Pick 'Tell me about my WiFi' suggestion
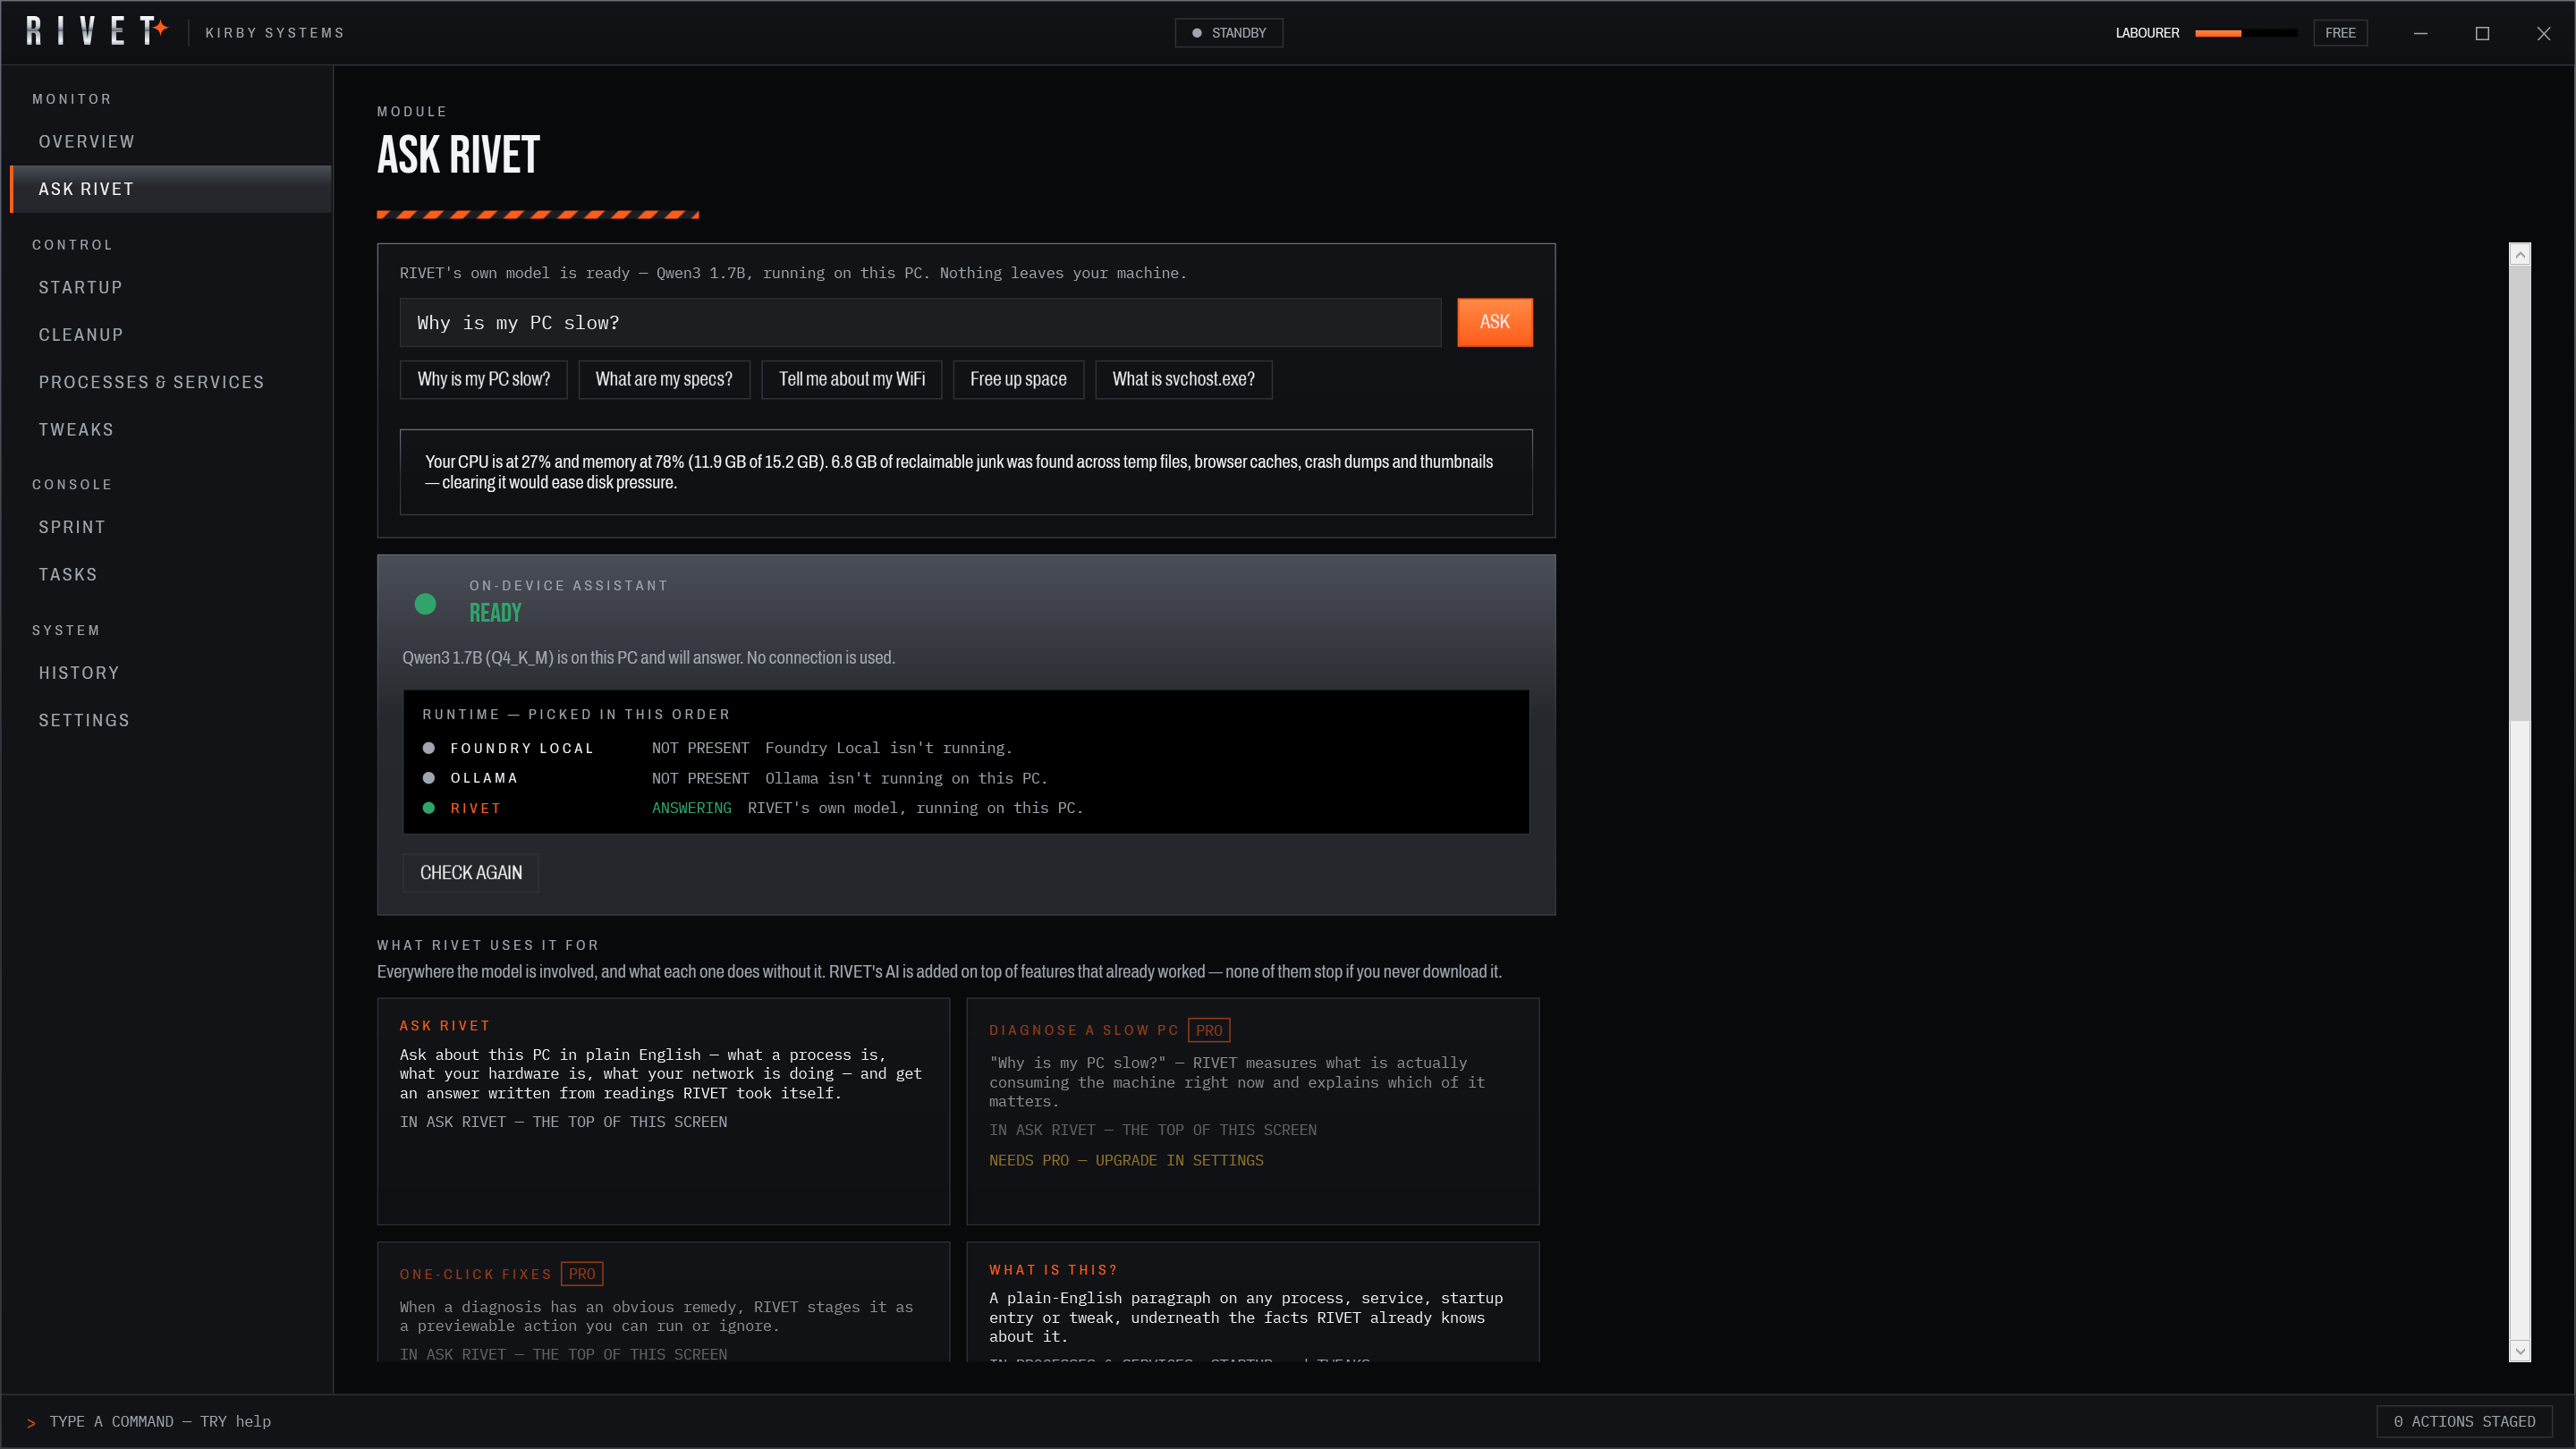The width and height of the screenshot is (2576, 1449). pyautogui.click(x=851, y=379)
